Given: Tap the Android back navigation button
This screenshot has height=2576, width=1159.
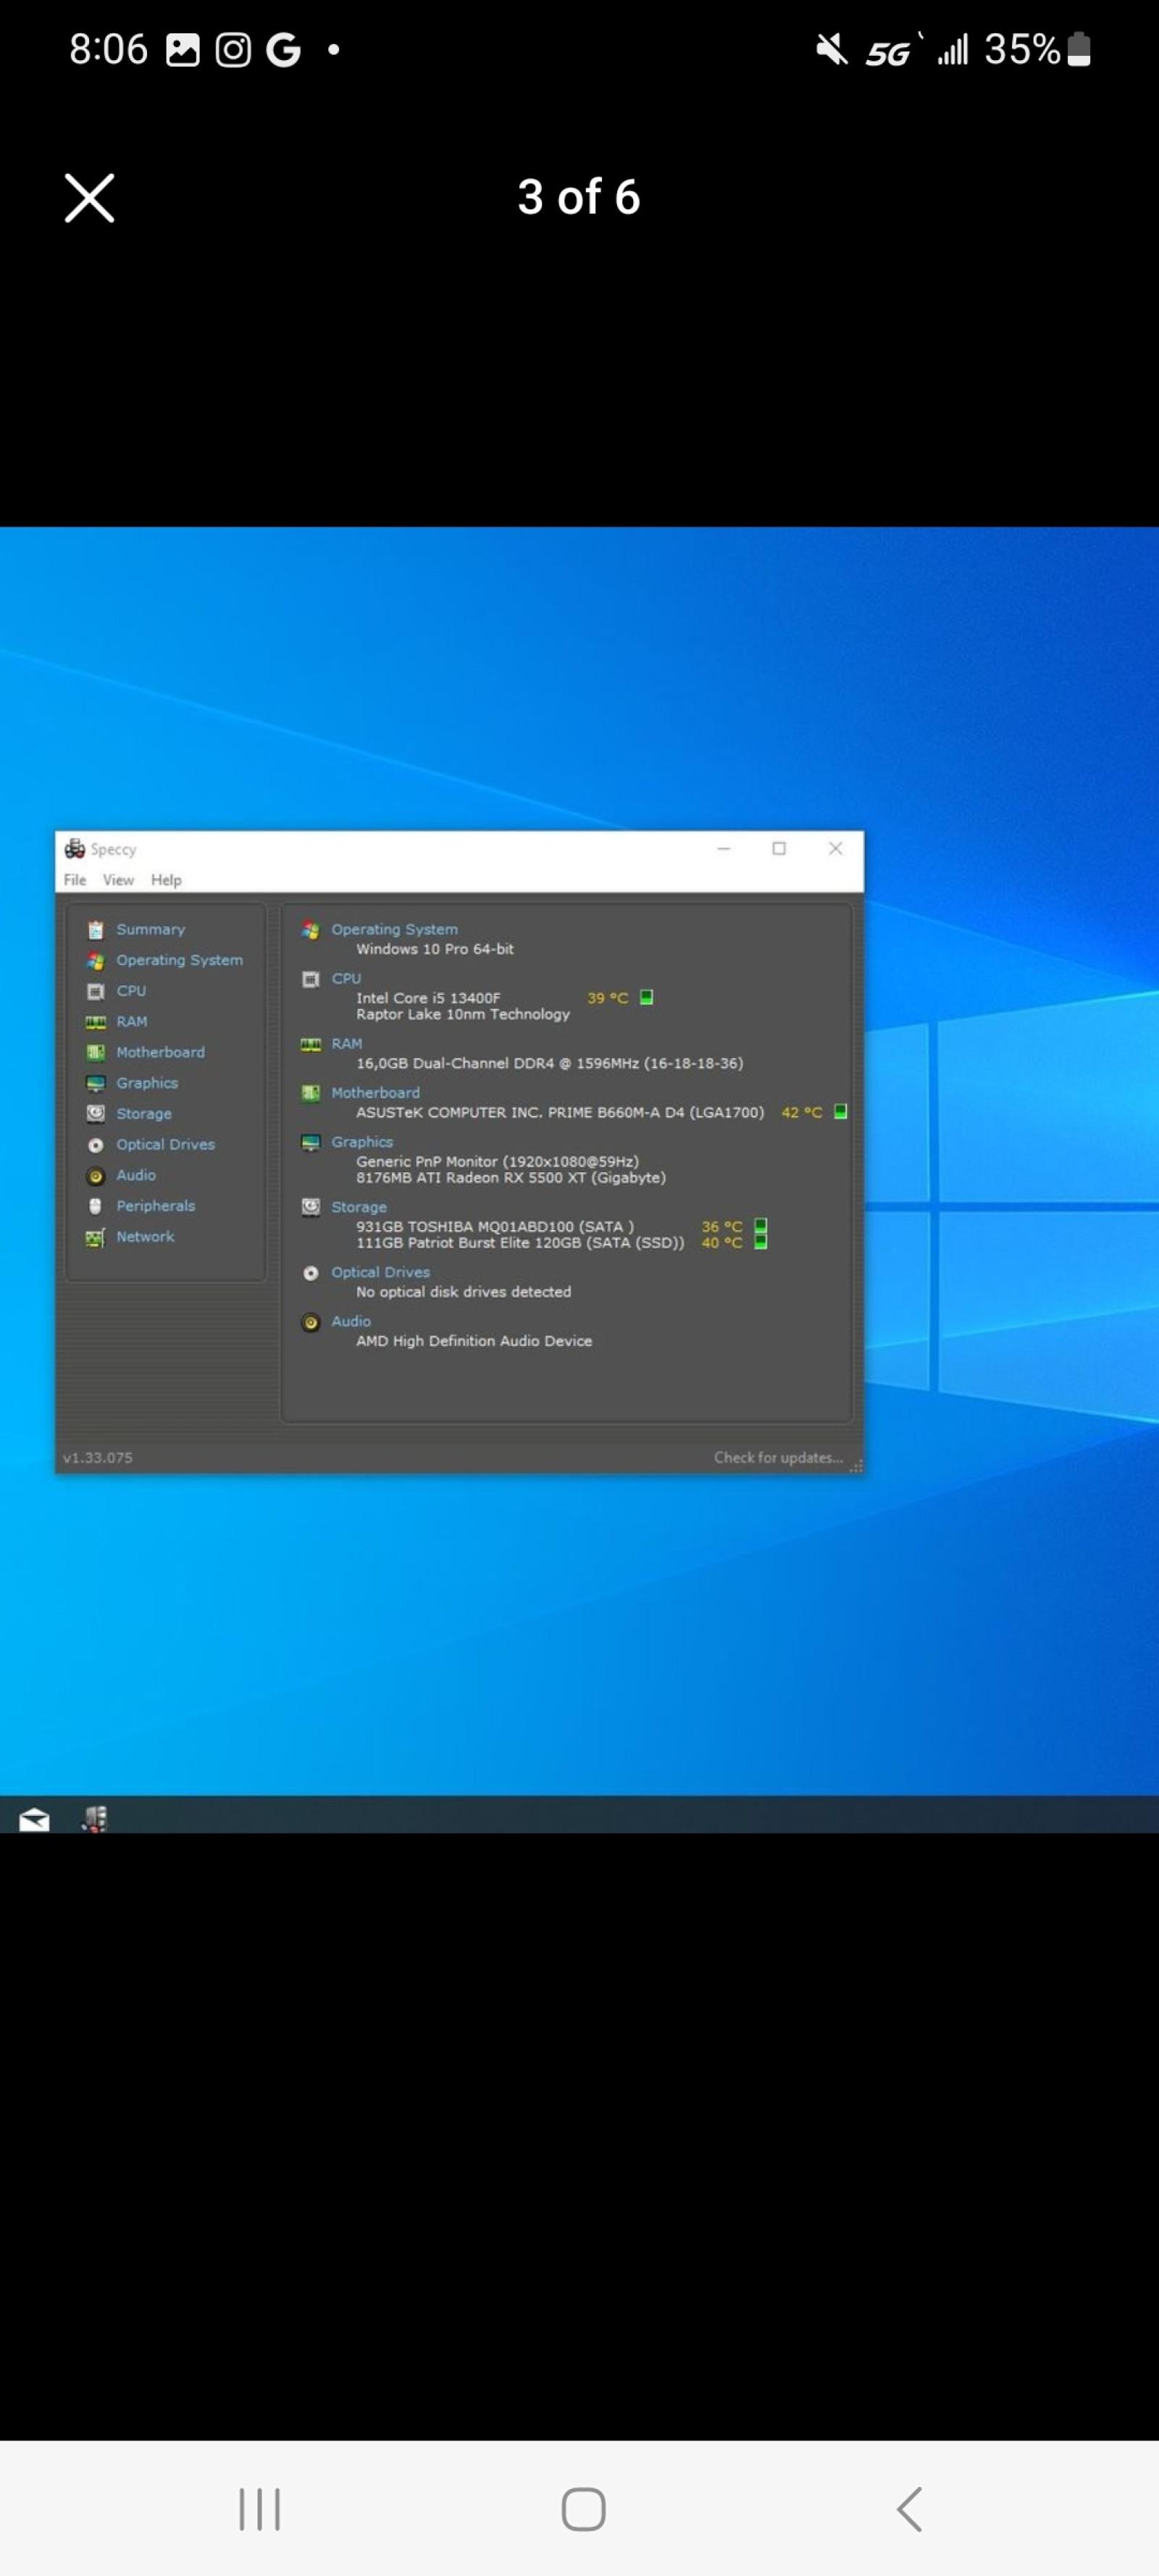Looking at the screenshot, I should (x=910, y=2509).
